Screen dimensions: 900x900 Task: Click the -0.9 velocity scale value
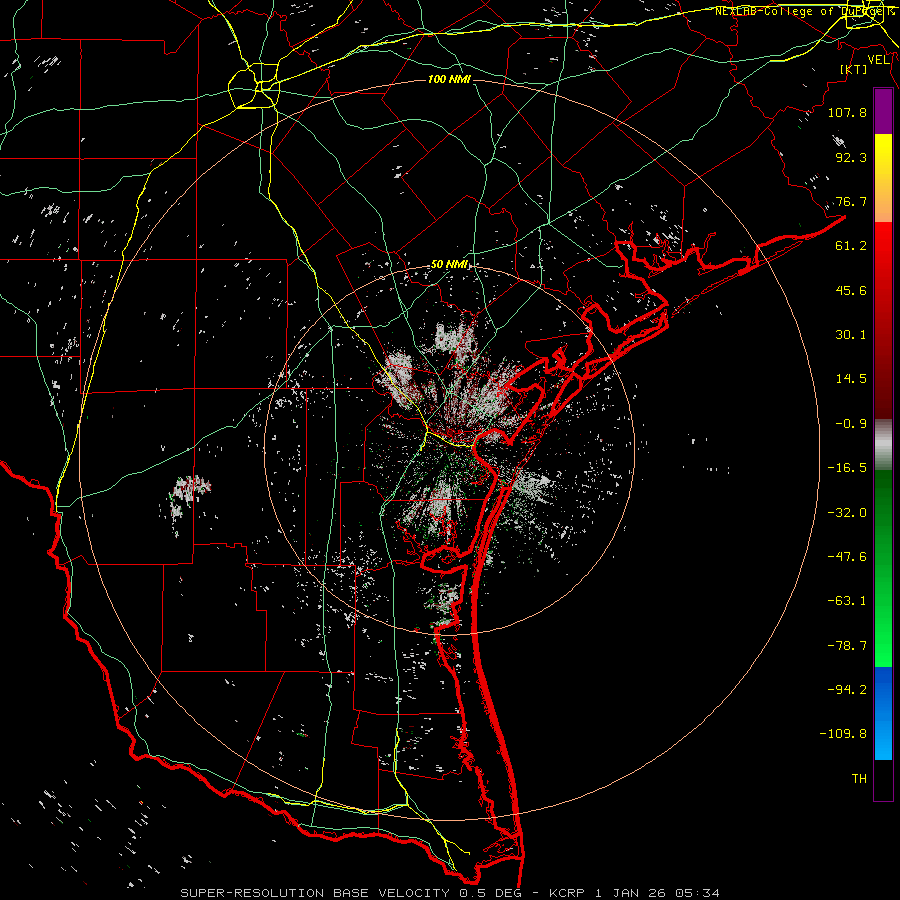tap(851, 424)
